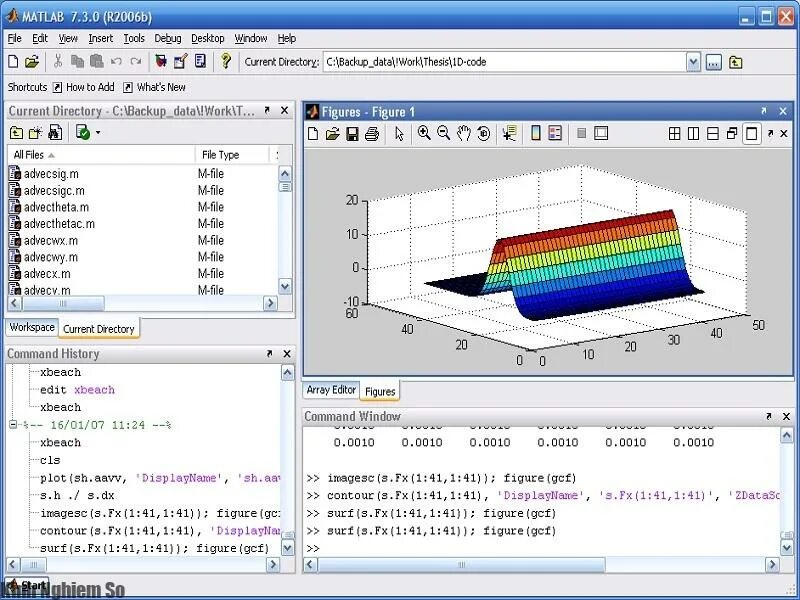Toggle Insert Colorbar icon
This screenshot has height=600, width=800.
[535, 134]
